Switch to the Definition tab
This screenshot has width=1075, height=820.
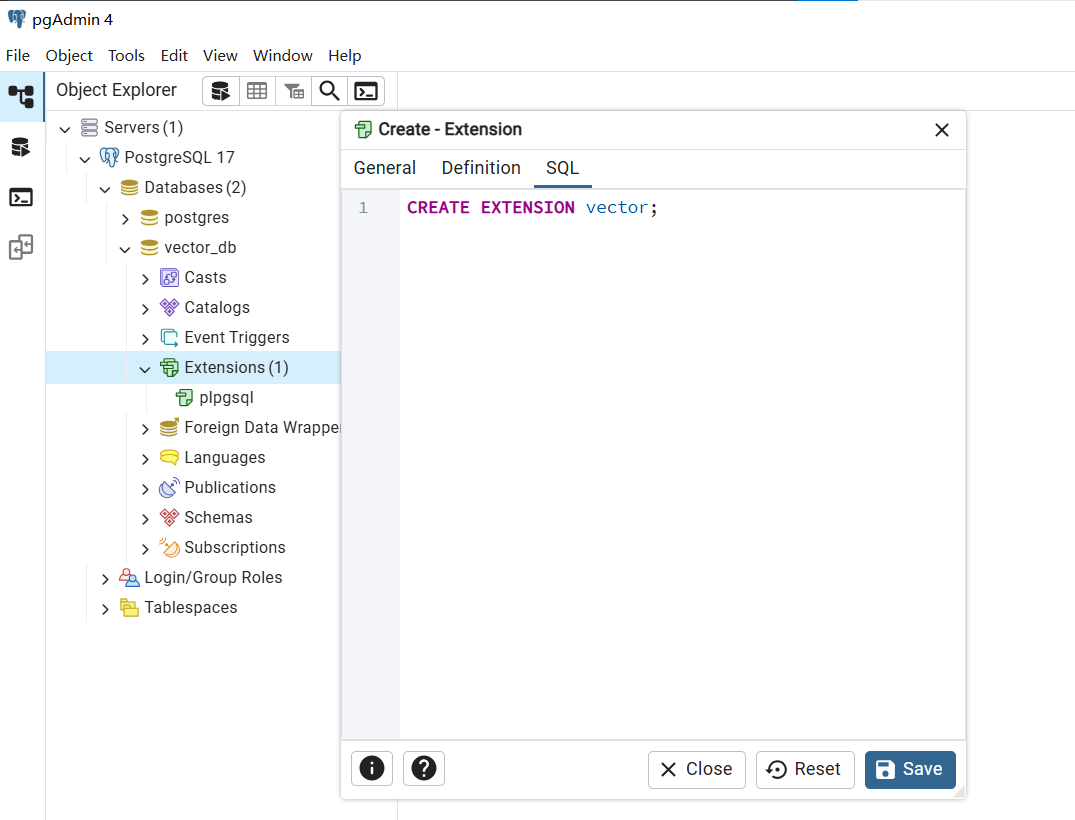481,168
